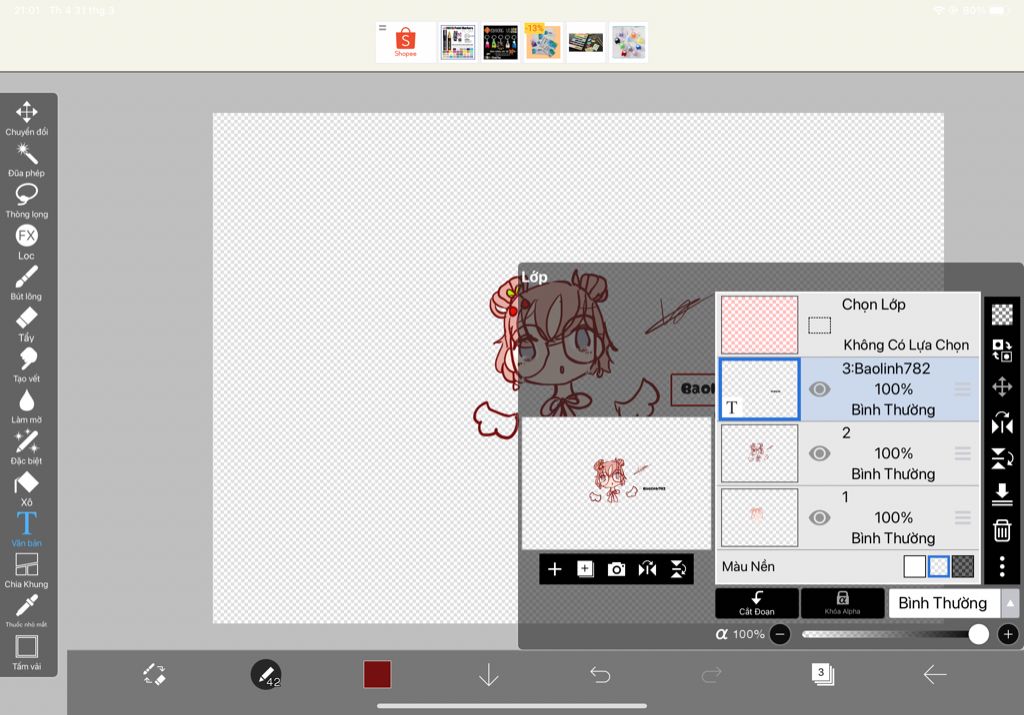Tap the flip horizontal icon below preview
This screenshot has height=715, width=1024.
pos(647,569)
